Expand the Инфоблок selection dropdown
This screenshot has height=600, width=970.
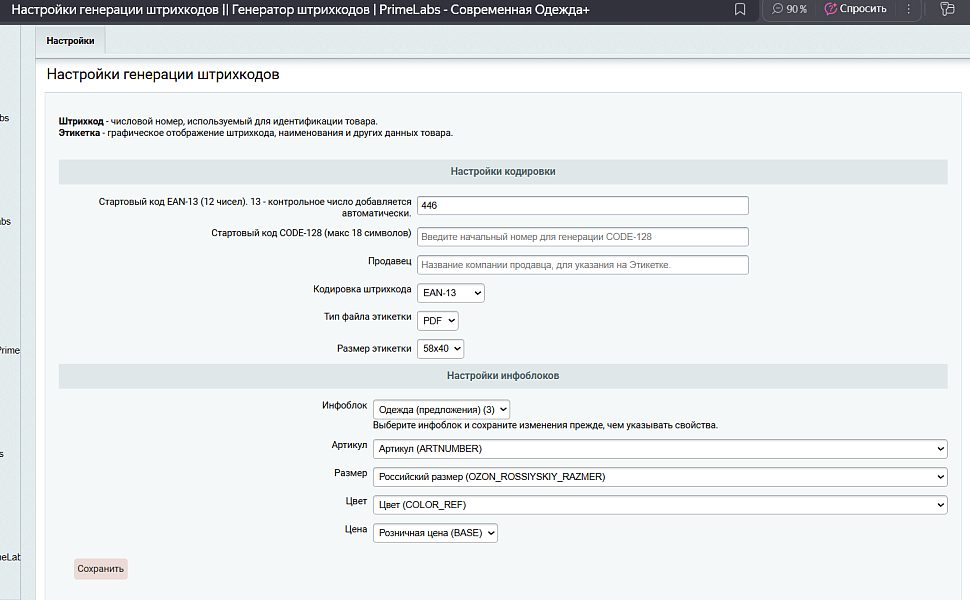coord(441,409)
